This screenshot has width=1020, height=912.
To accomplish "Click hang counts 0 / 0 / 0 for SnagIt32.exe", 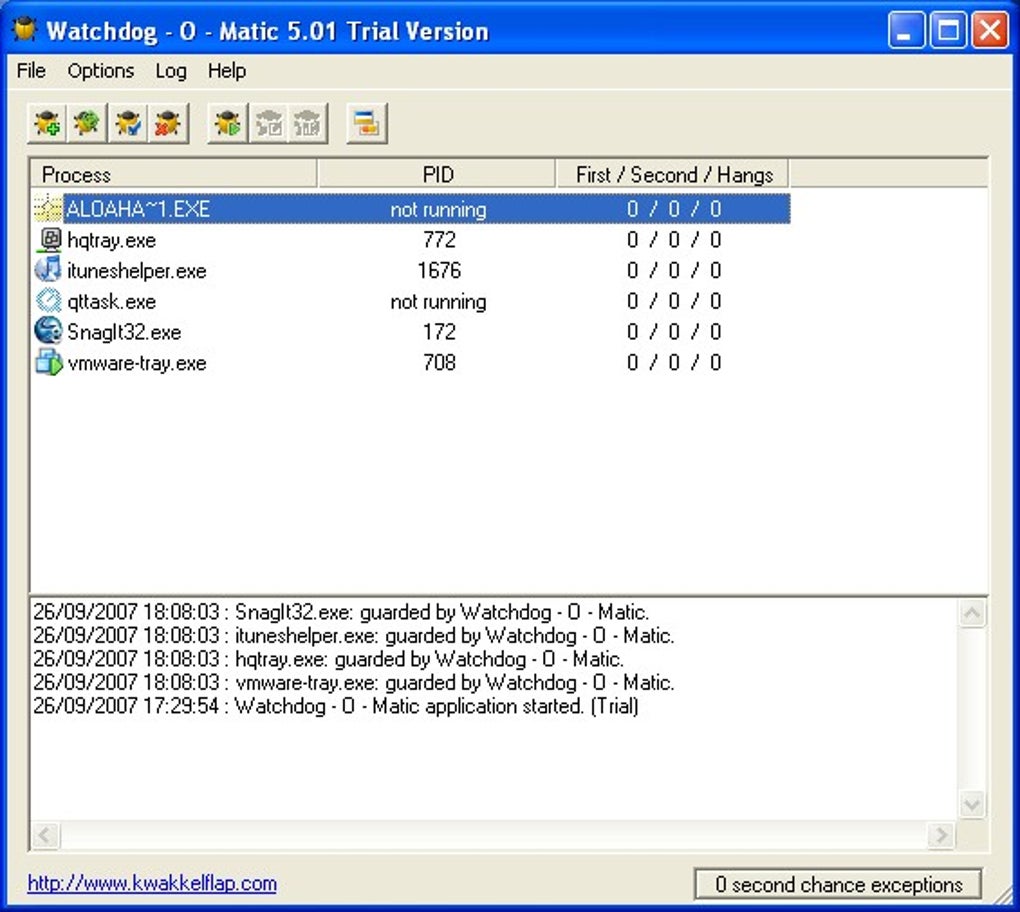I will [x=674, y=331].
